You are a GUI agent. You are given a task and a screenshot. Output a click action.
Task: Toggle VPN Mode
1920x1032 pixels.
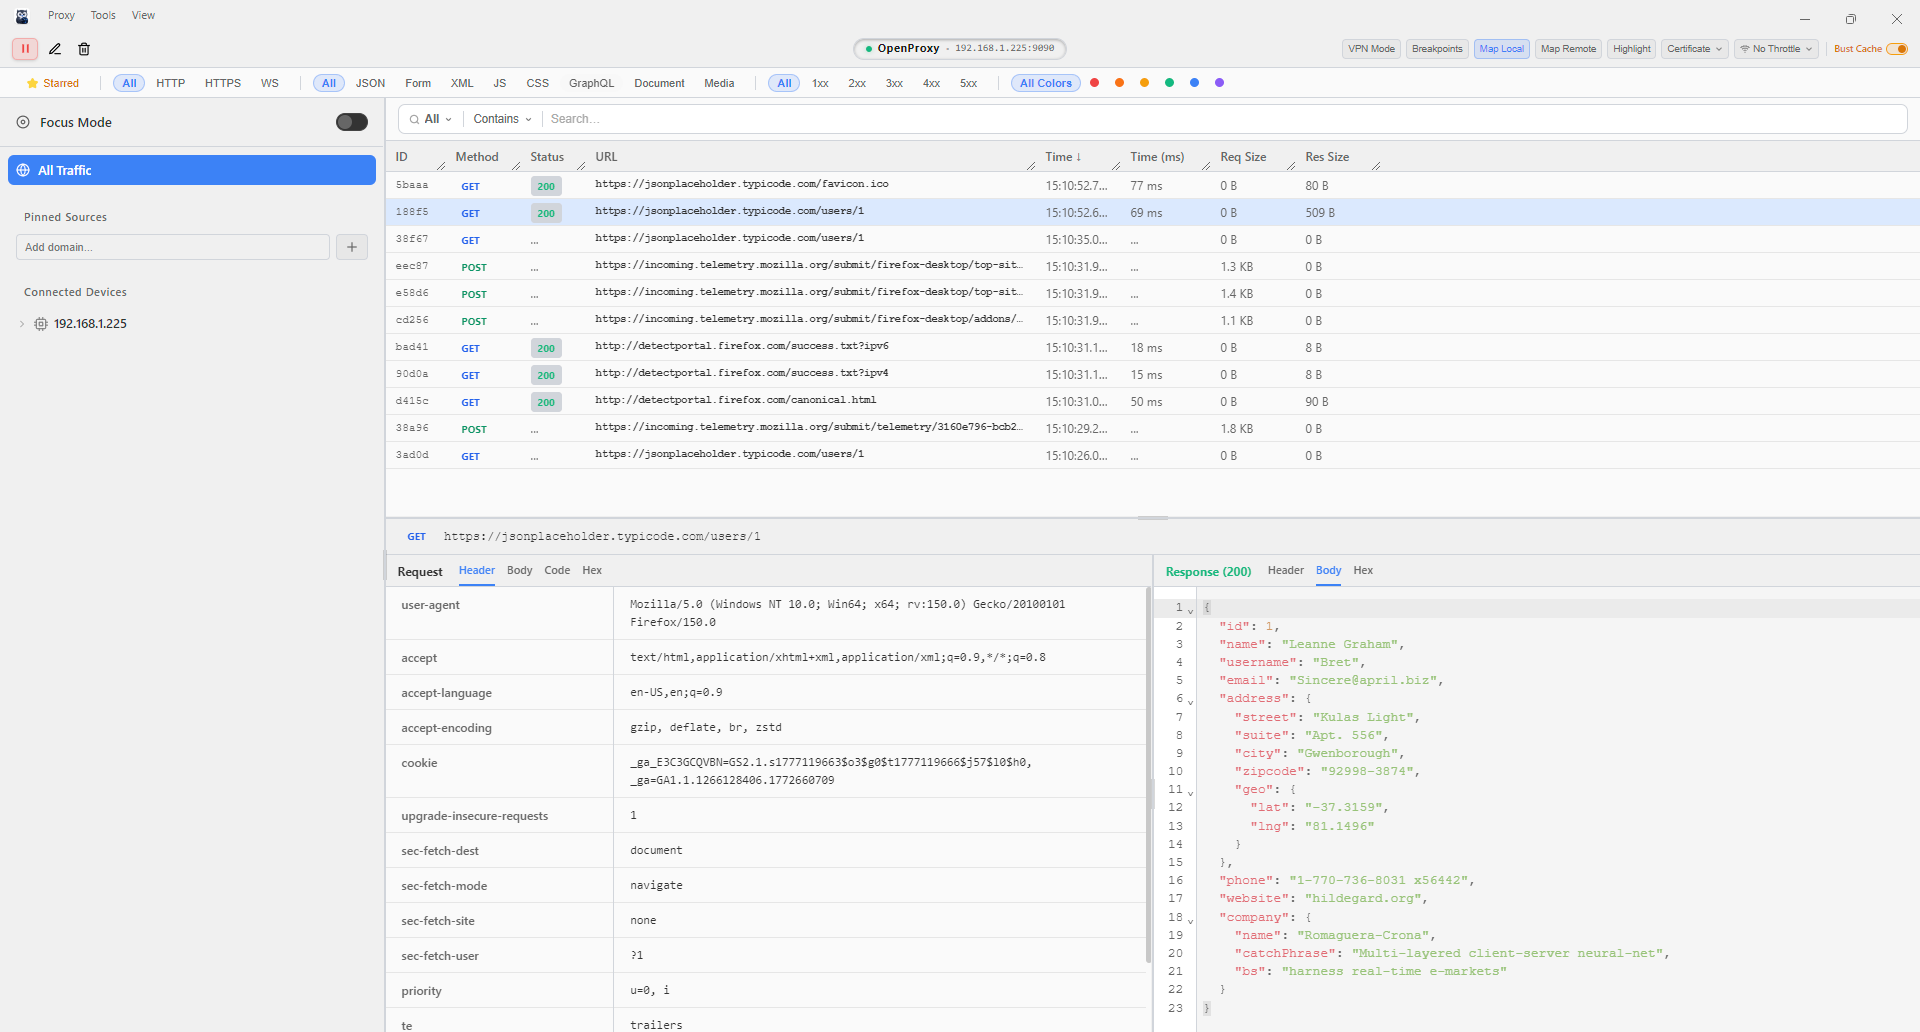tap(1371, 49)
